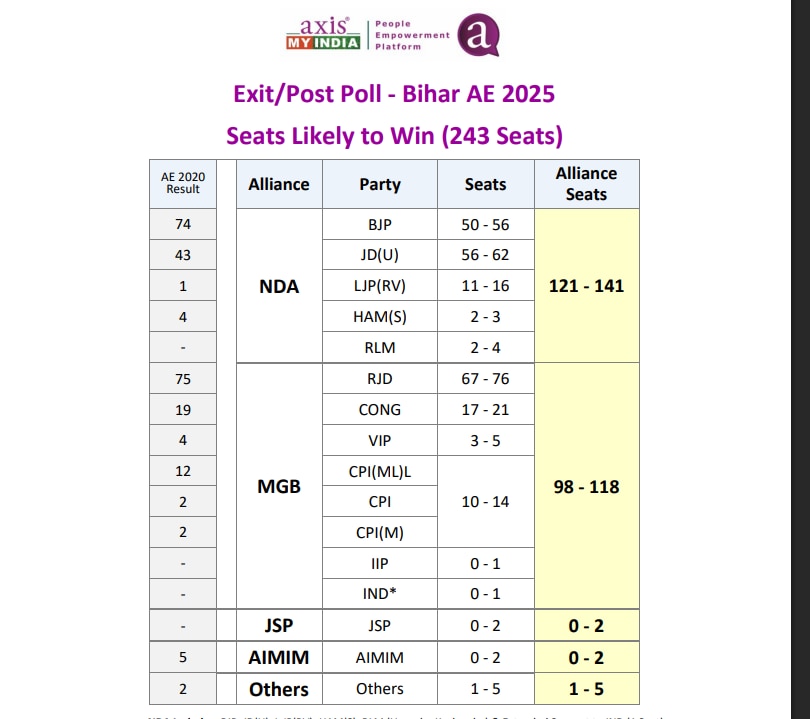Select the yellow '98 - 118' alliance seats cell

(586, 487)
